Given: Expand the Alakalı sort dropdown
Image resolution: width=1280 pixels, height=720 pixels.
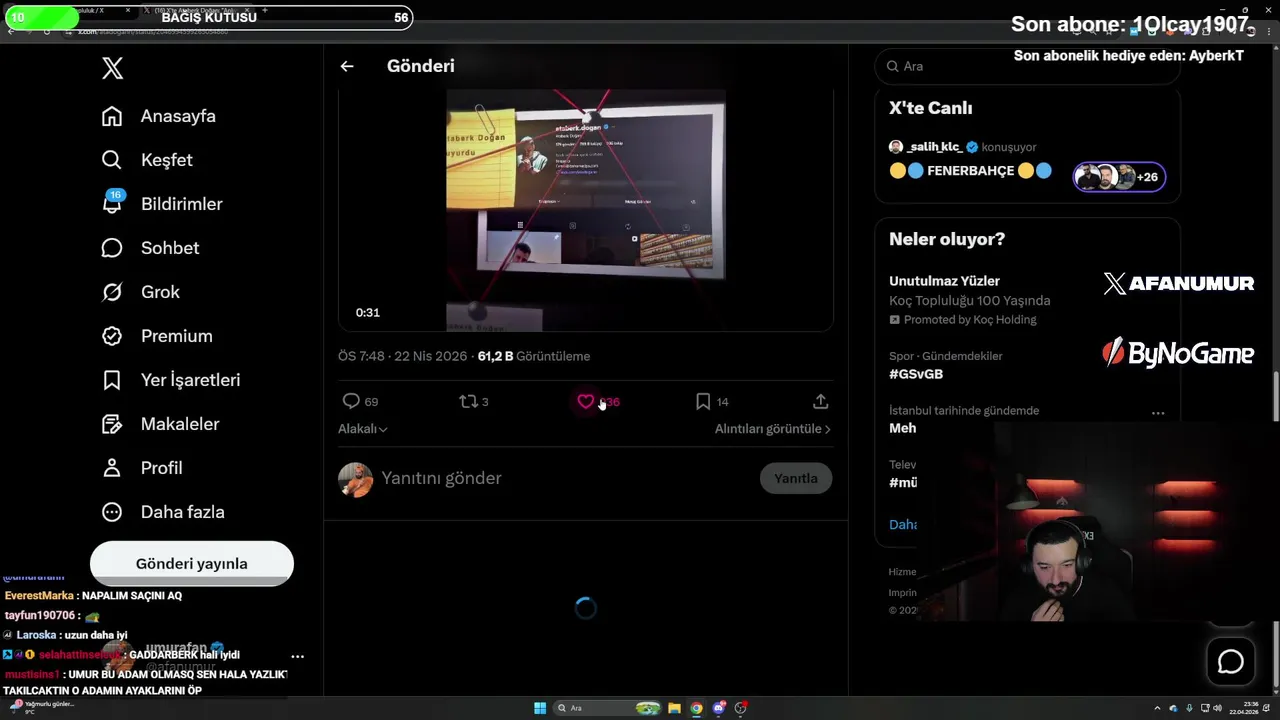Looking at the screenshot, I should 363,429.
